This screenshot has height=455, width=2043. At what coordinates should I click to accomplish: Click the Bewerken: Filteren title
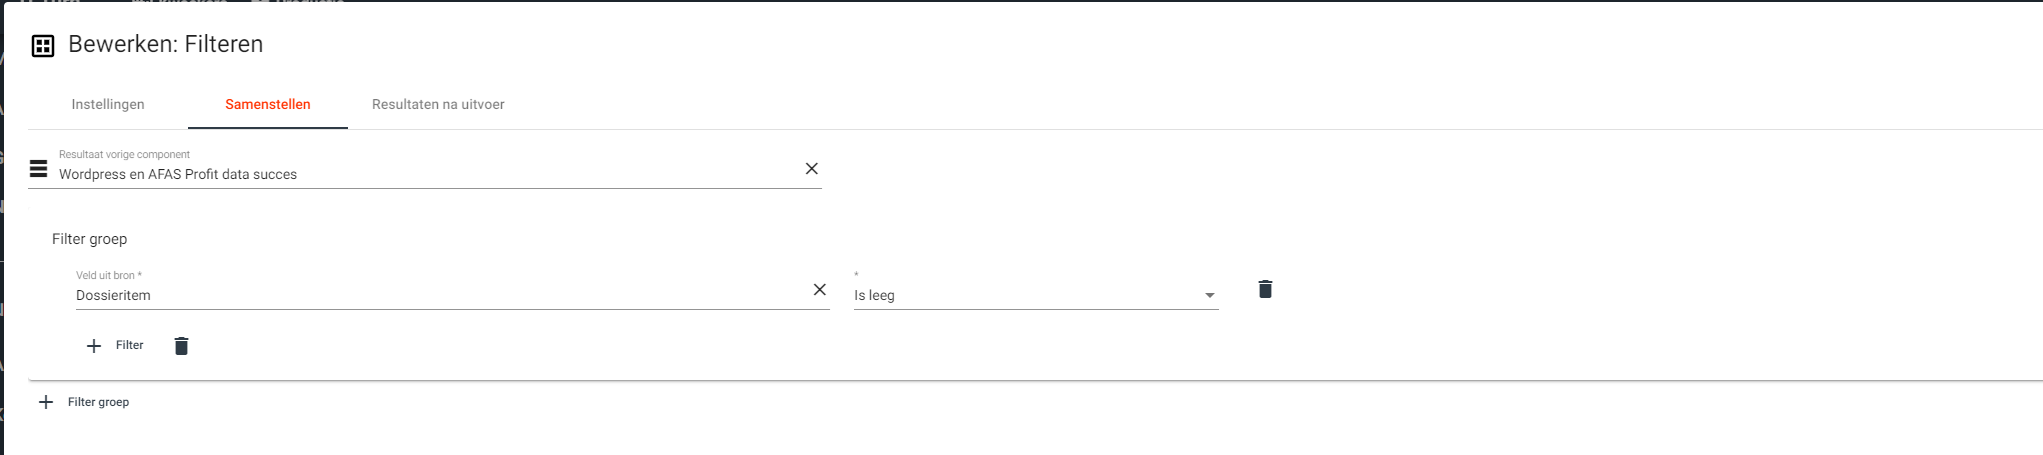pyautogui.click(x=165, y=44)
